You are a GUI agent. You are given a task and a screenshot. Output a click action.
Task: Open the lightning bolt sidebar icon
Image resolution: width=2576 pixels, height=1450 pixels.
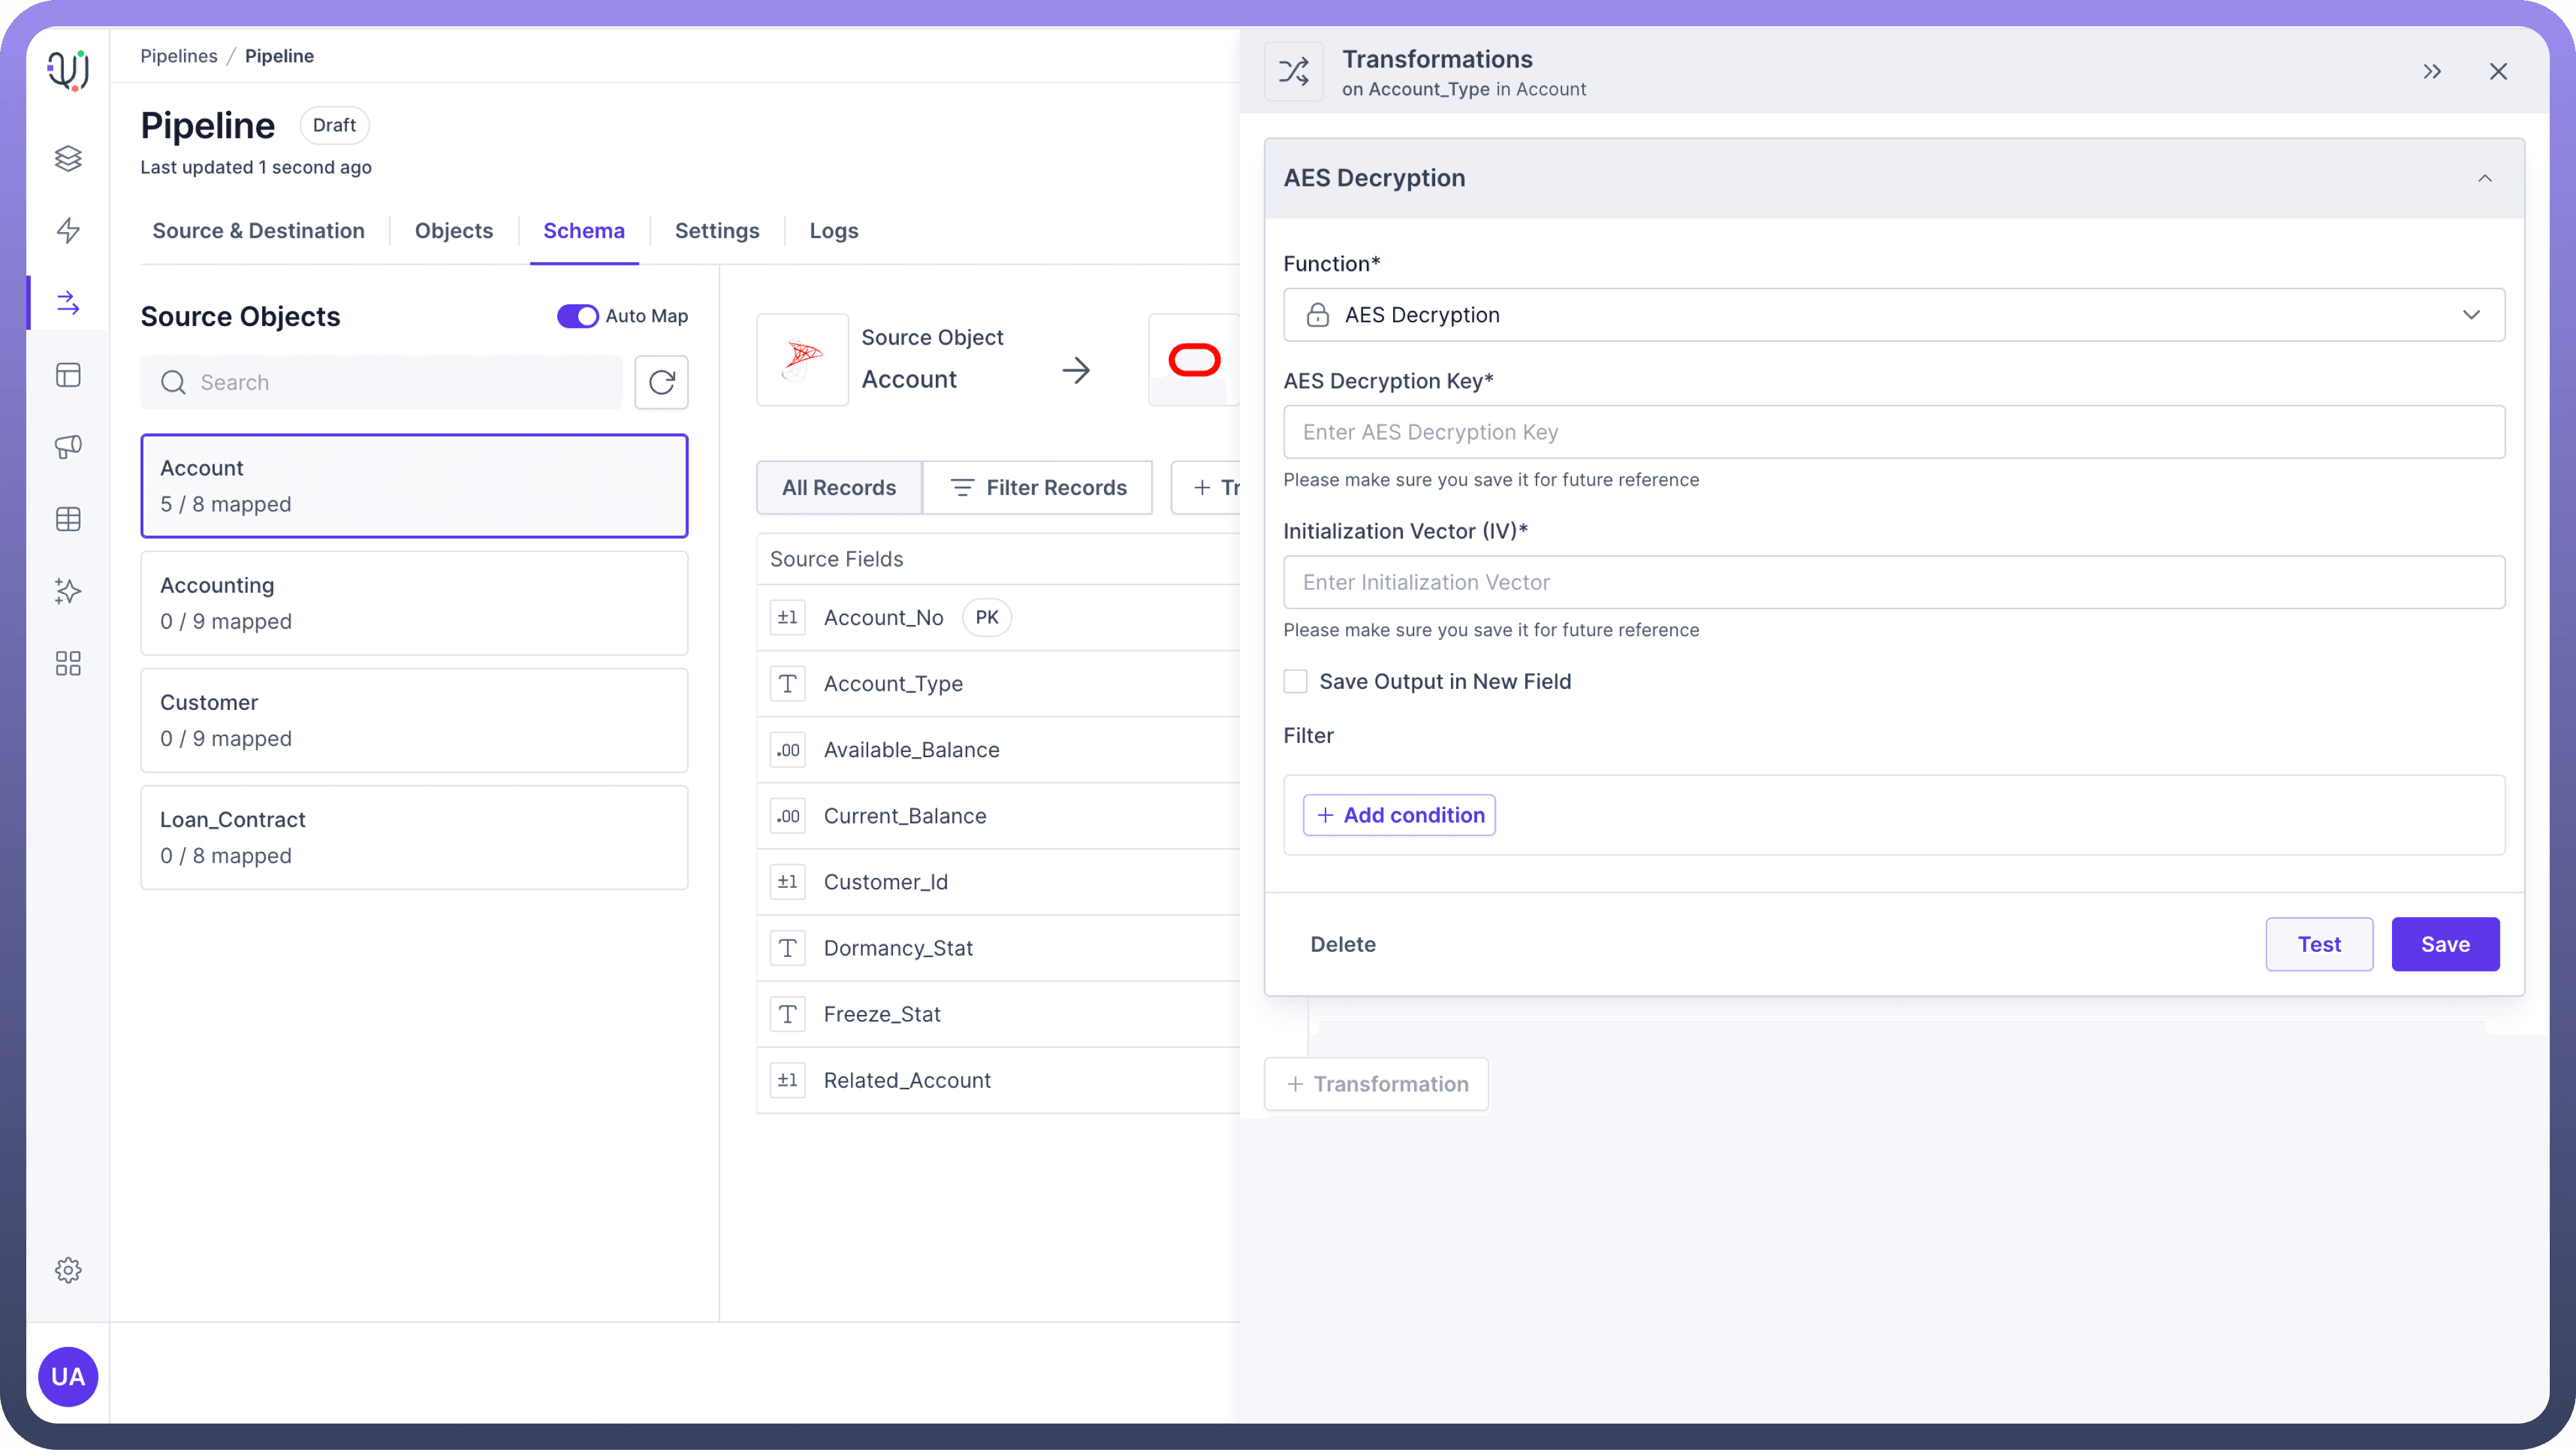coord(68,230)
